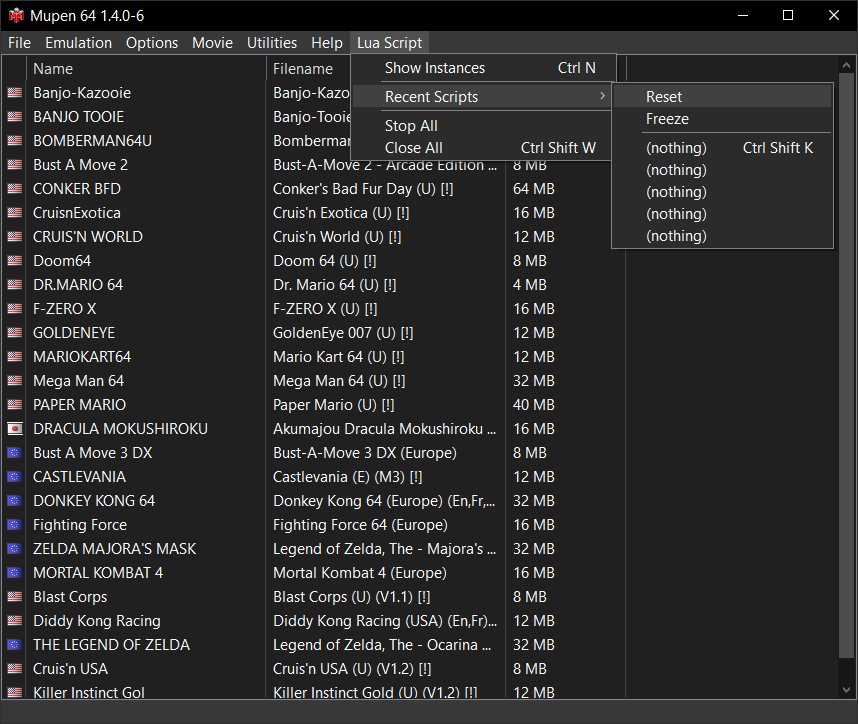Click the flag icon beside BOMBERMAN64U
858x724 pixels.
pos(15,141)
